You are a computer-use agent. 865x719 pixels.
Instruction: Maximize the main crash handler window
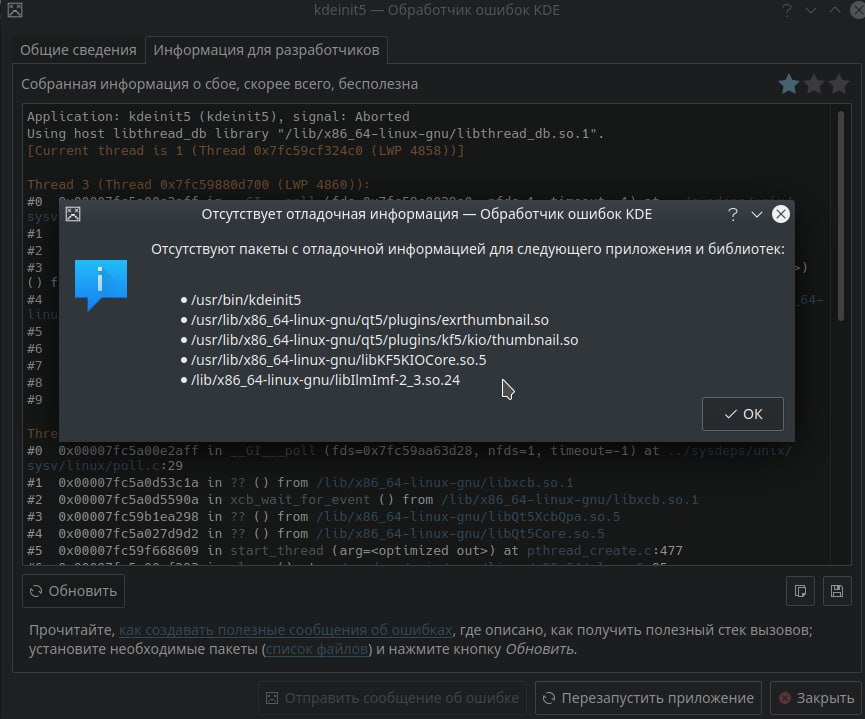click(x=835, y=10)
